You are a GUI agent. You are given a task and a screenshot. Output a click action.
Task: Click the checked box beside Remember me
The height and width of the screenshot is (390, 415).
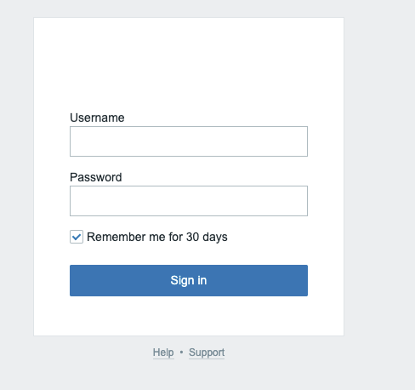click(x=76, y=237)
